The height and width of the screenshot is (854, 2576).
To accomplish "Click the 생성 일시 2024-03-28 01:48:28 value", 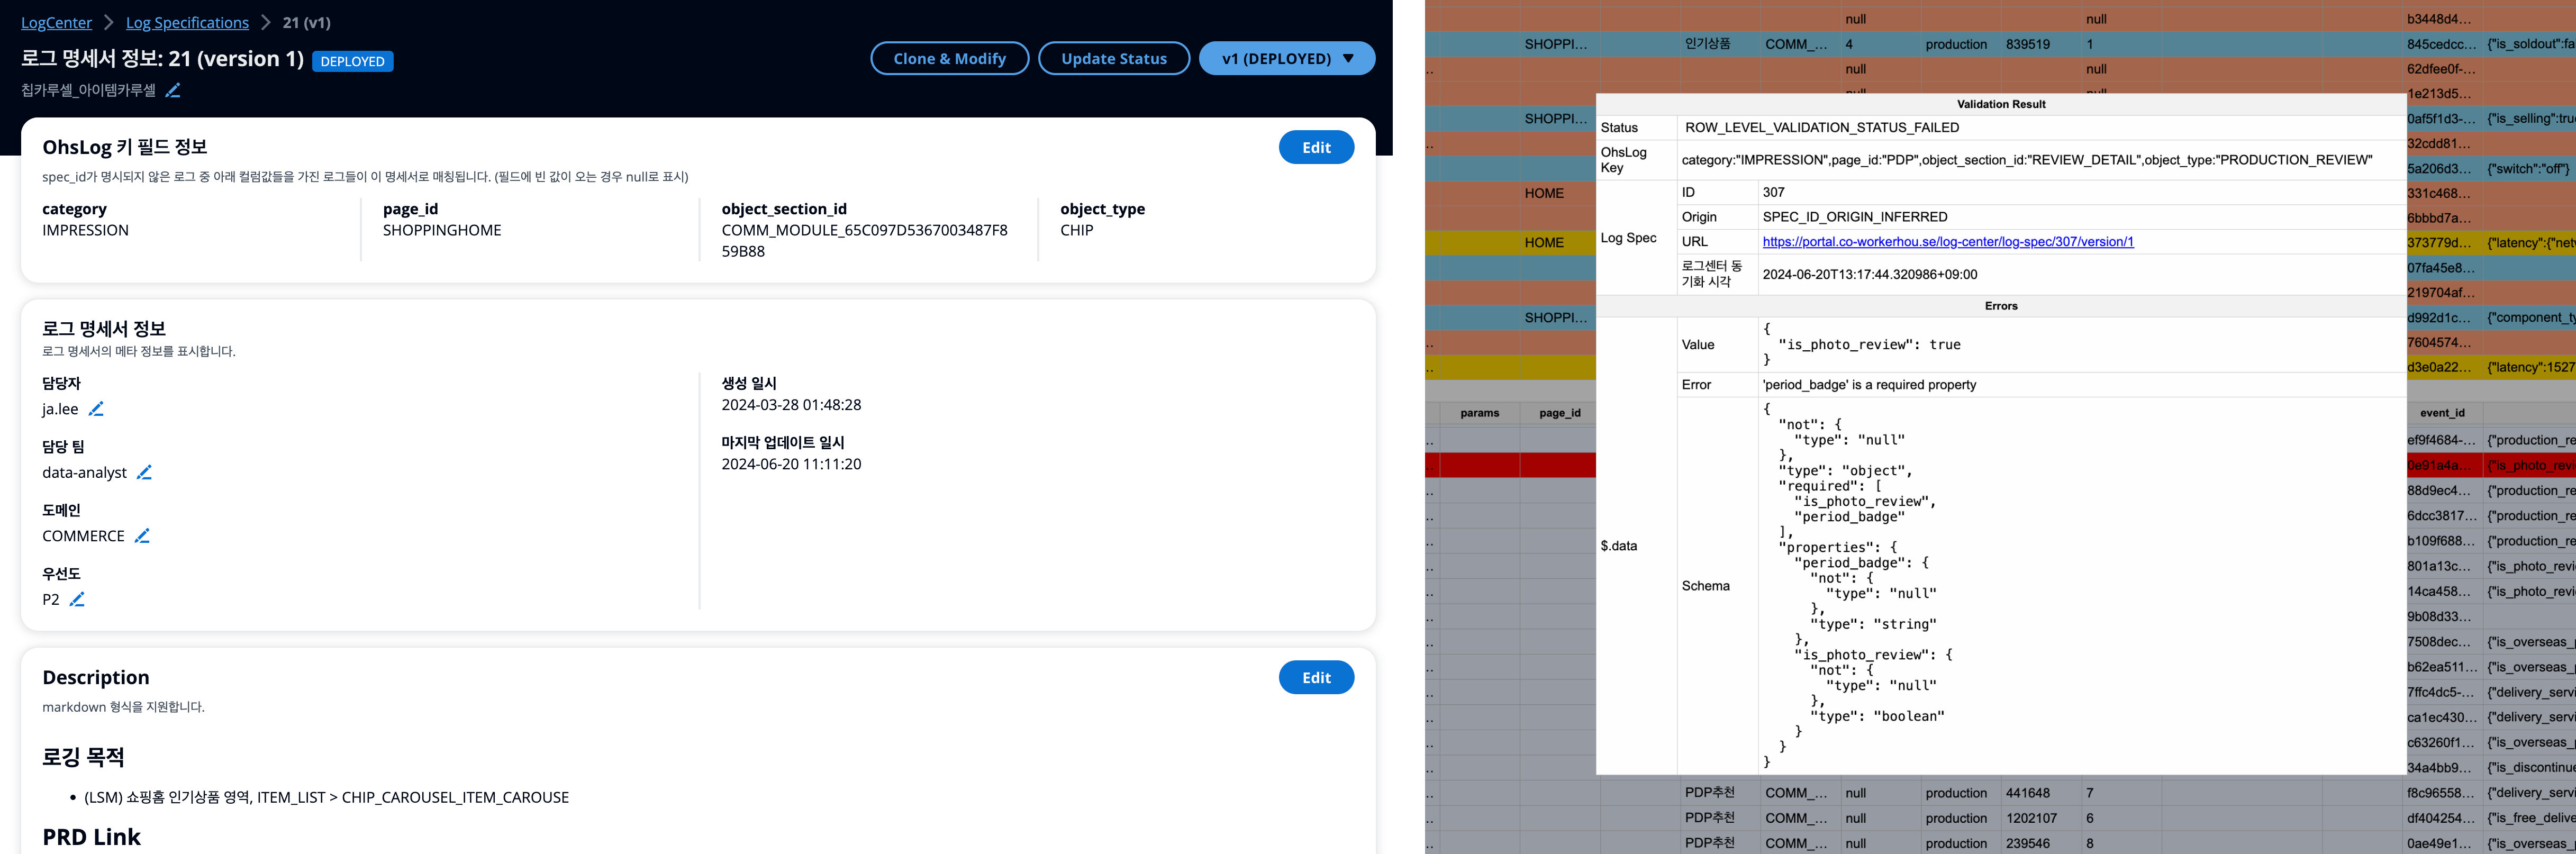I will coord(791,405).
